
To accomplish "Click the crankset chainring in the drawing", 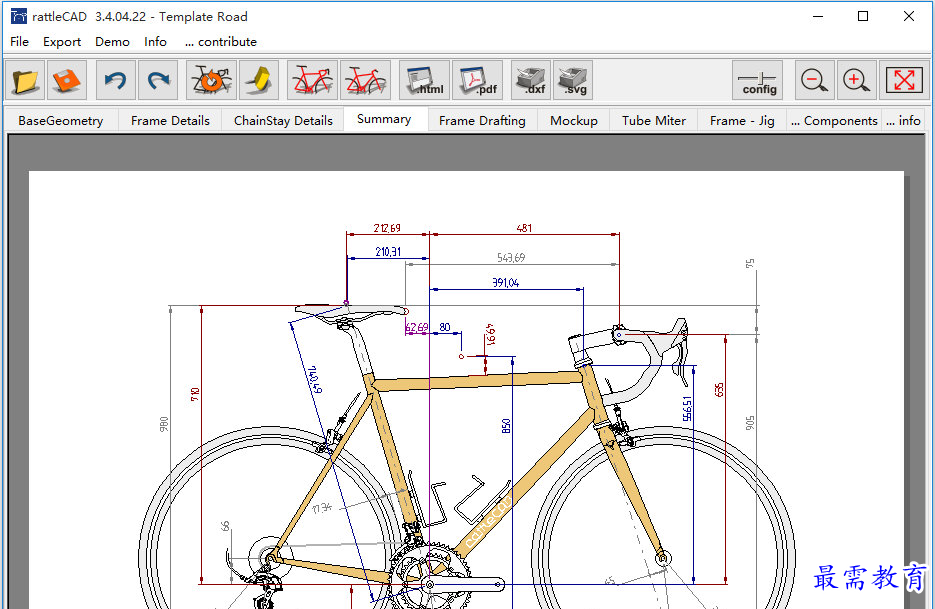I will click(428, 577).
